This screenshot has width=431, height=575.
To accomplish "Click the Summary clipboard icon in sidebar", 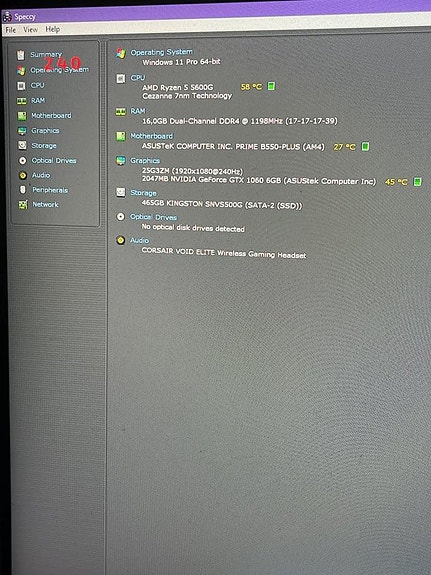I will click(21, 55).
